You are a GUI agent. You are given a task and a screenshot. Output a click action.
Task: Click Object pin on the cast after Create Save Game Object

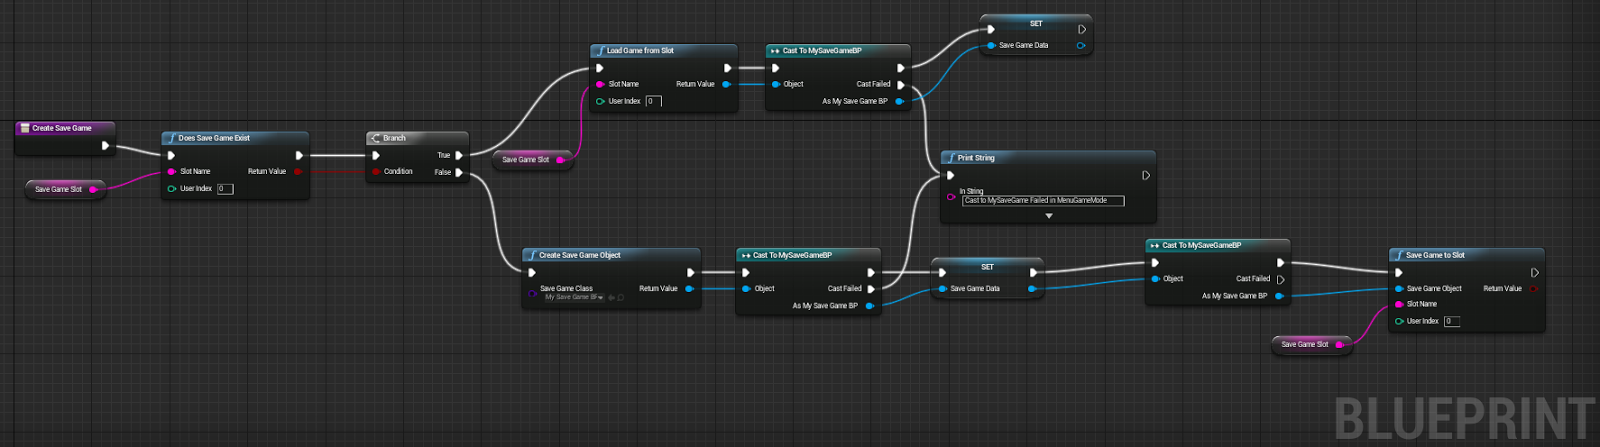746,288
